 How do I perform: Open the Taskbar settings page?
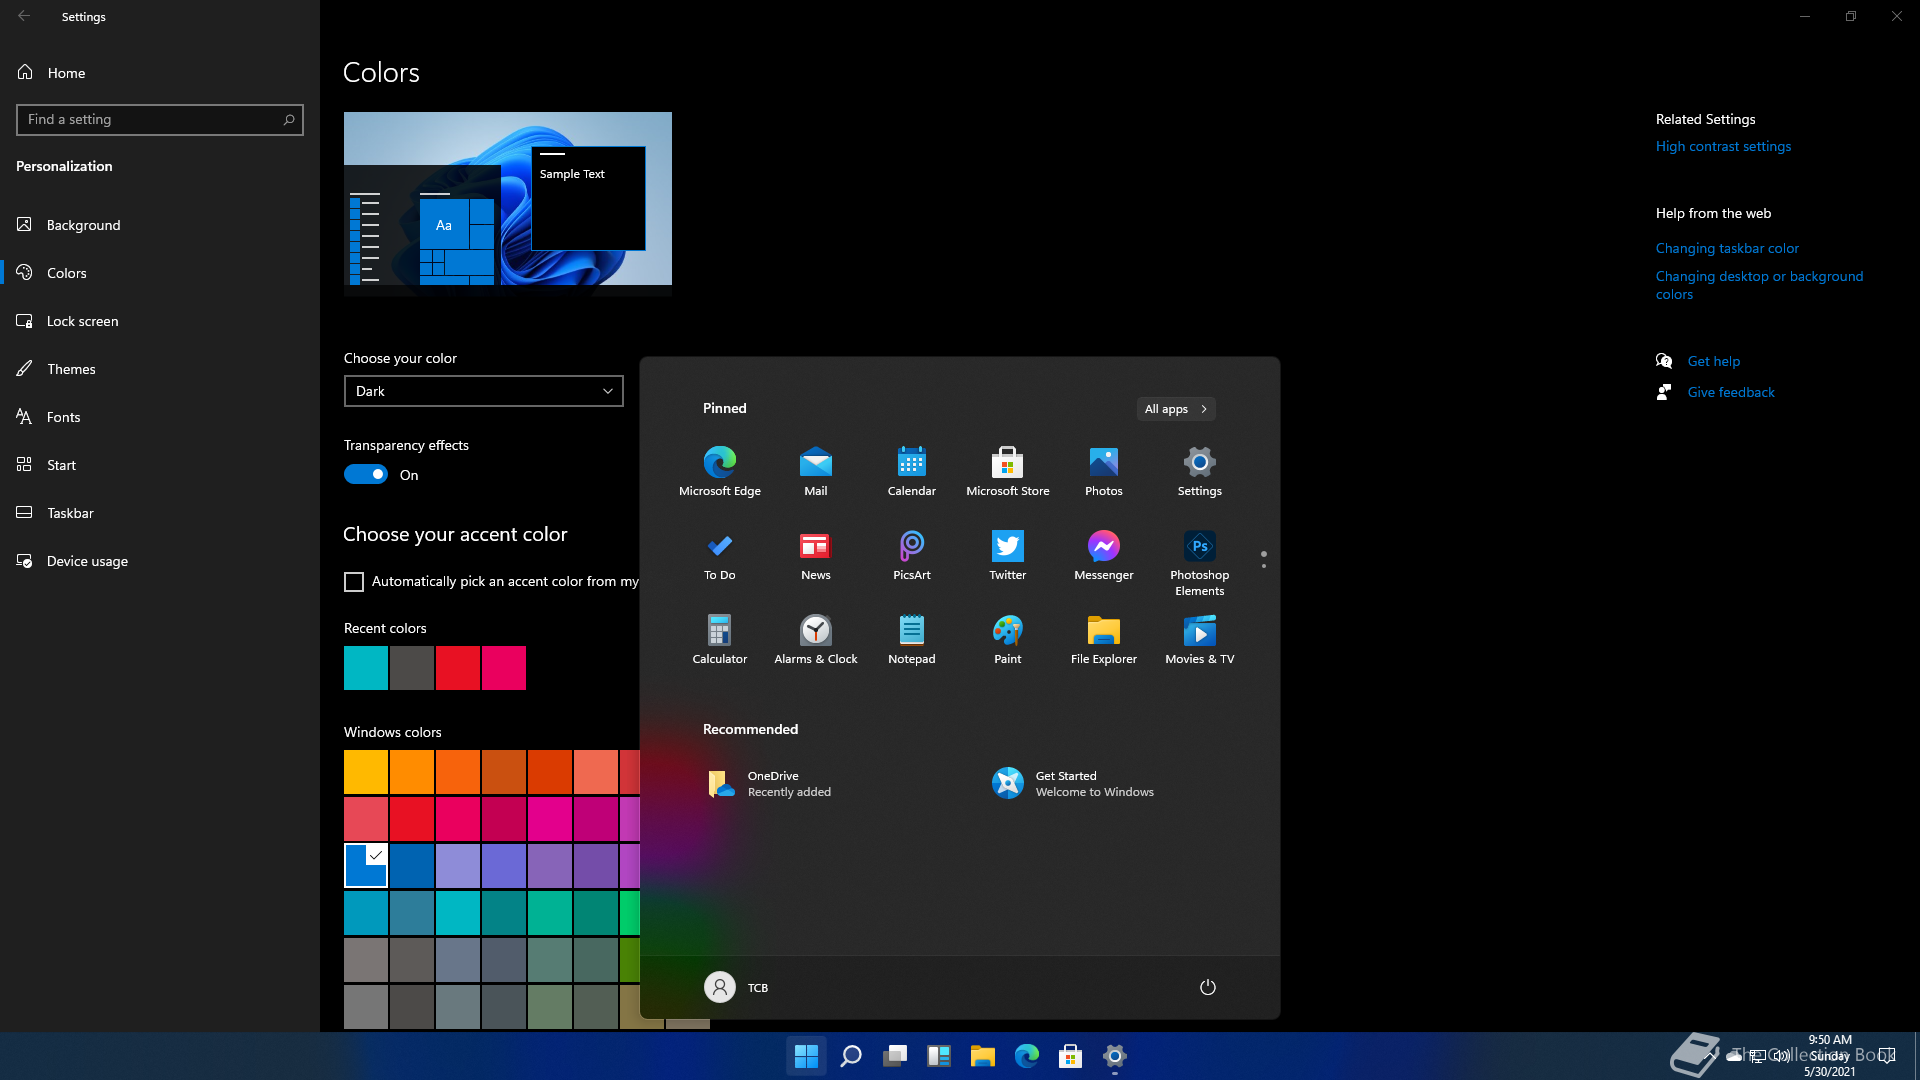160,513
